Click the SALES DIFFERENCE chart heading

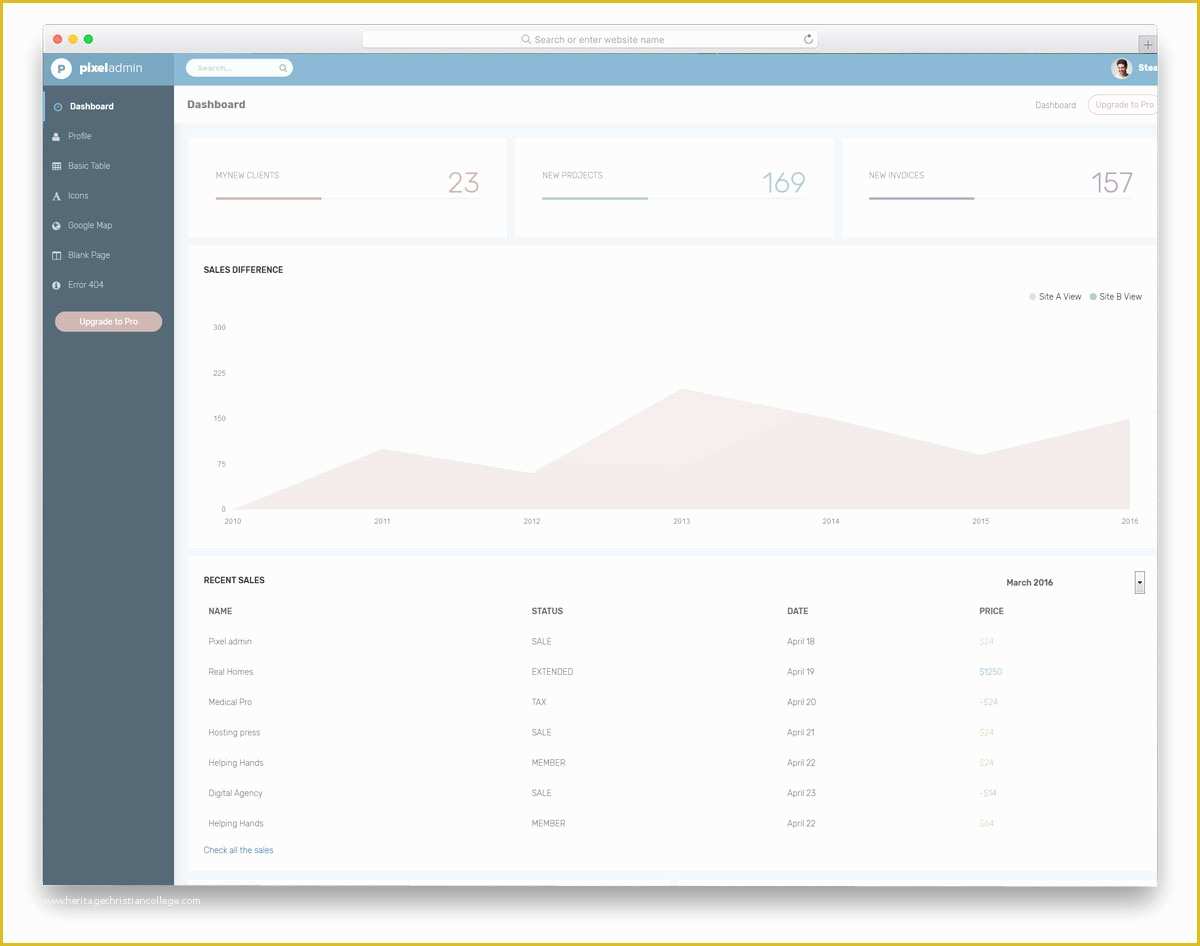243,270
